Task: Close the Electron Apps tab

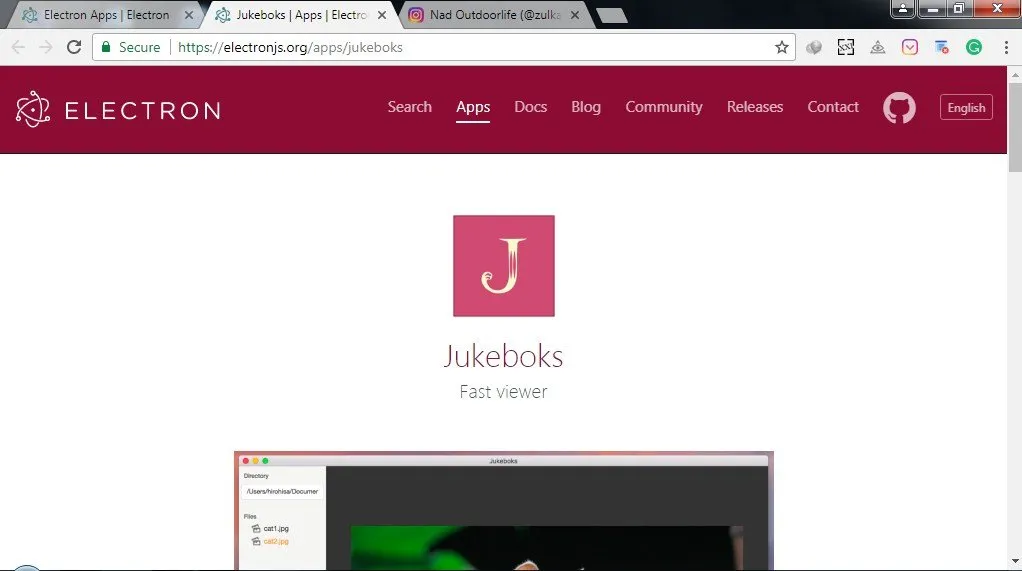Action: click(x=189, y=15)
